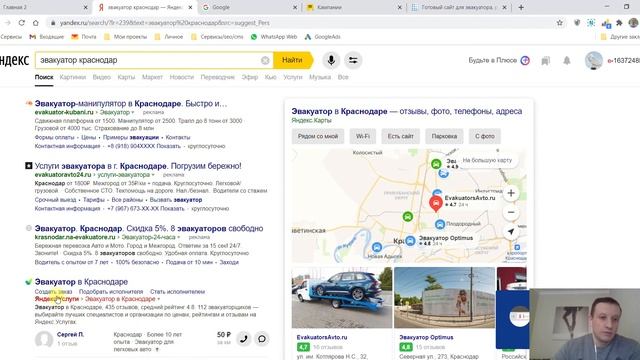Open a new browser tab
This screenshot has width=640, height=360.
pyautogui.click(x=521, y=7)
